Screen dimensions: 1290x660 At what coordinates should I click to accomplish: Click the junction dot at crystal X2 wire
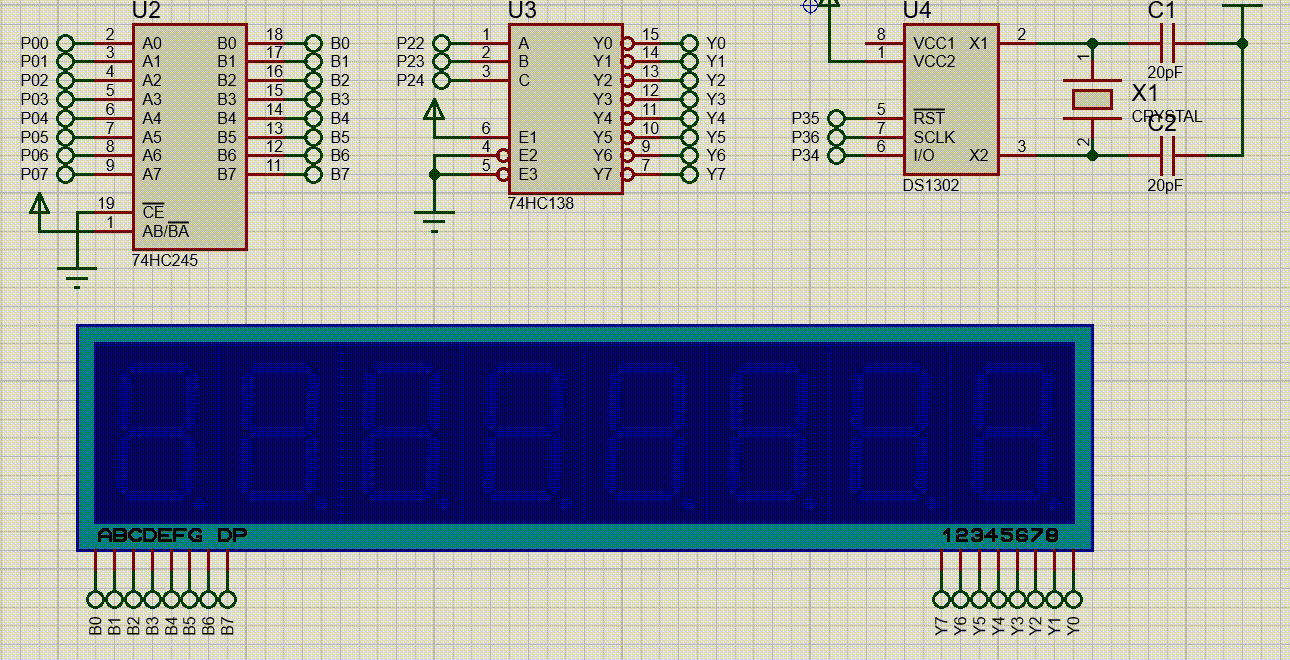tap(1092, 156)
